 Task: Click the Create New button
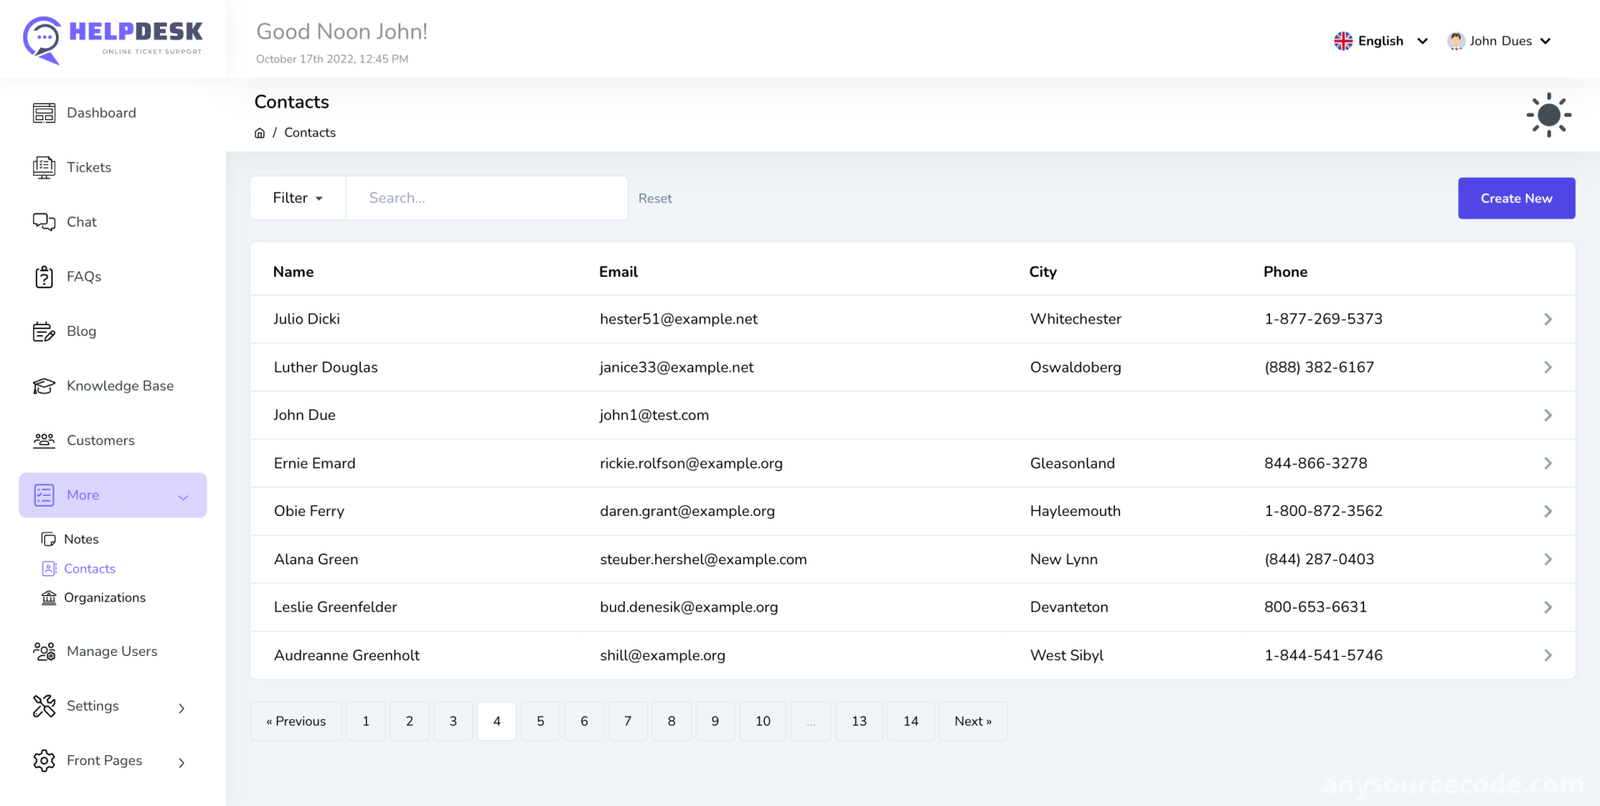pyautogui.click(x=1516, y=198)
